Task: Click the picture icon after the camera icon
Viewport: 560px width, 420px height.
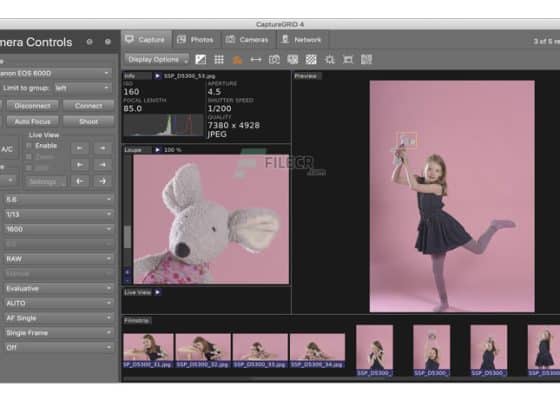Action: click(x=293, y=60)
